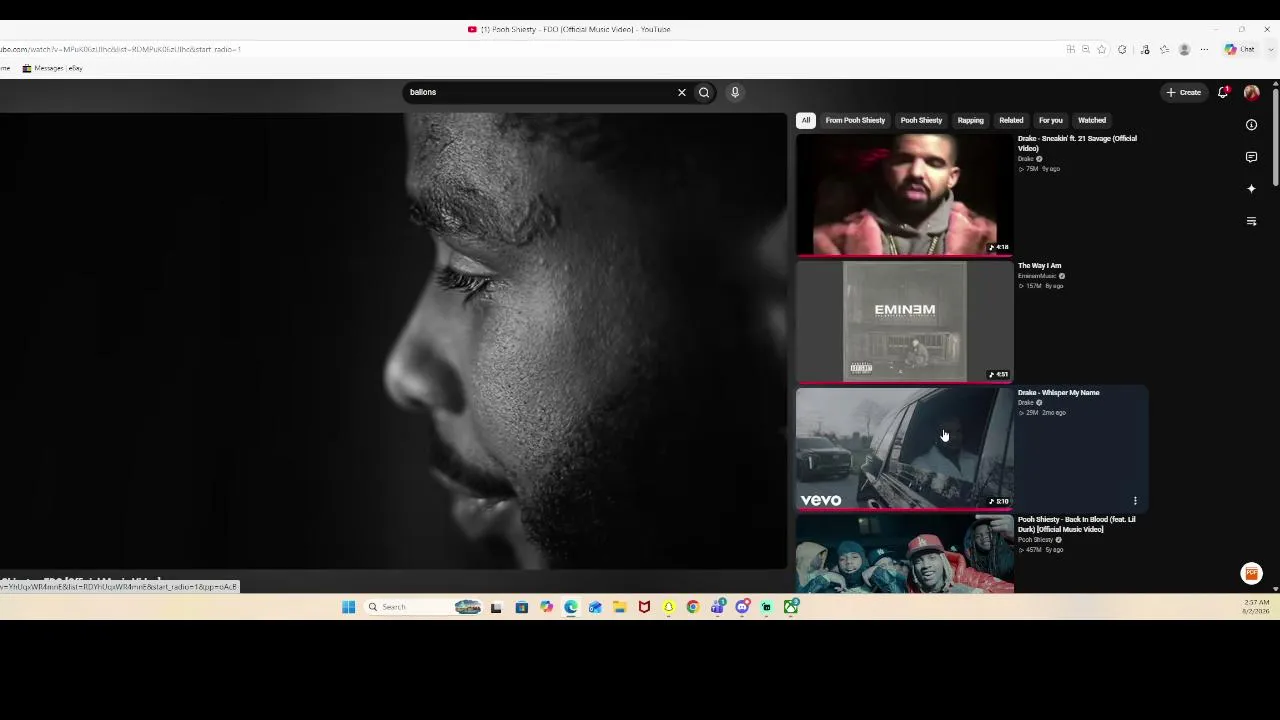Viewport: 1280px width, 720px height.
Task: Open browser favorites list icon
Action: click(1164, 49)
